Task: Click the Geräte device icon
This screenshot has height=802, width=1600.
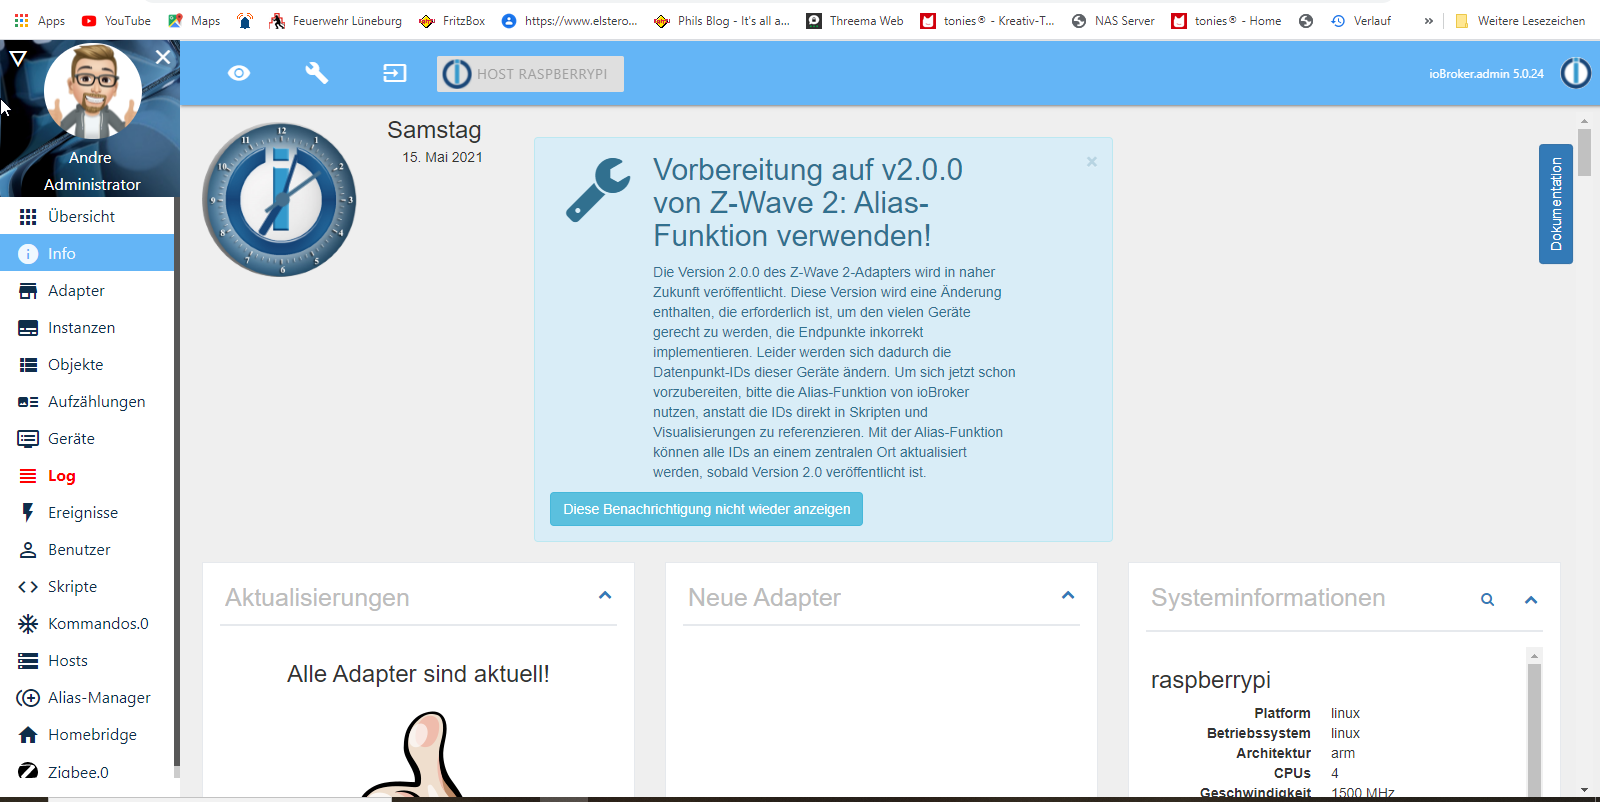Action: click(x=28, y=439)
